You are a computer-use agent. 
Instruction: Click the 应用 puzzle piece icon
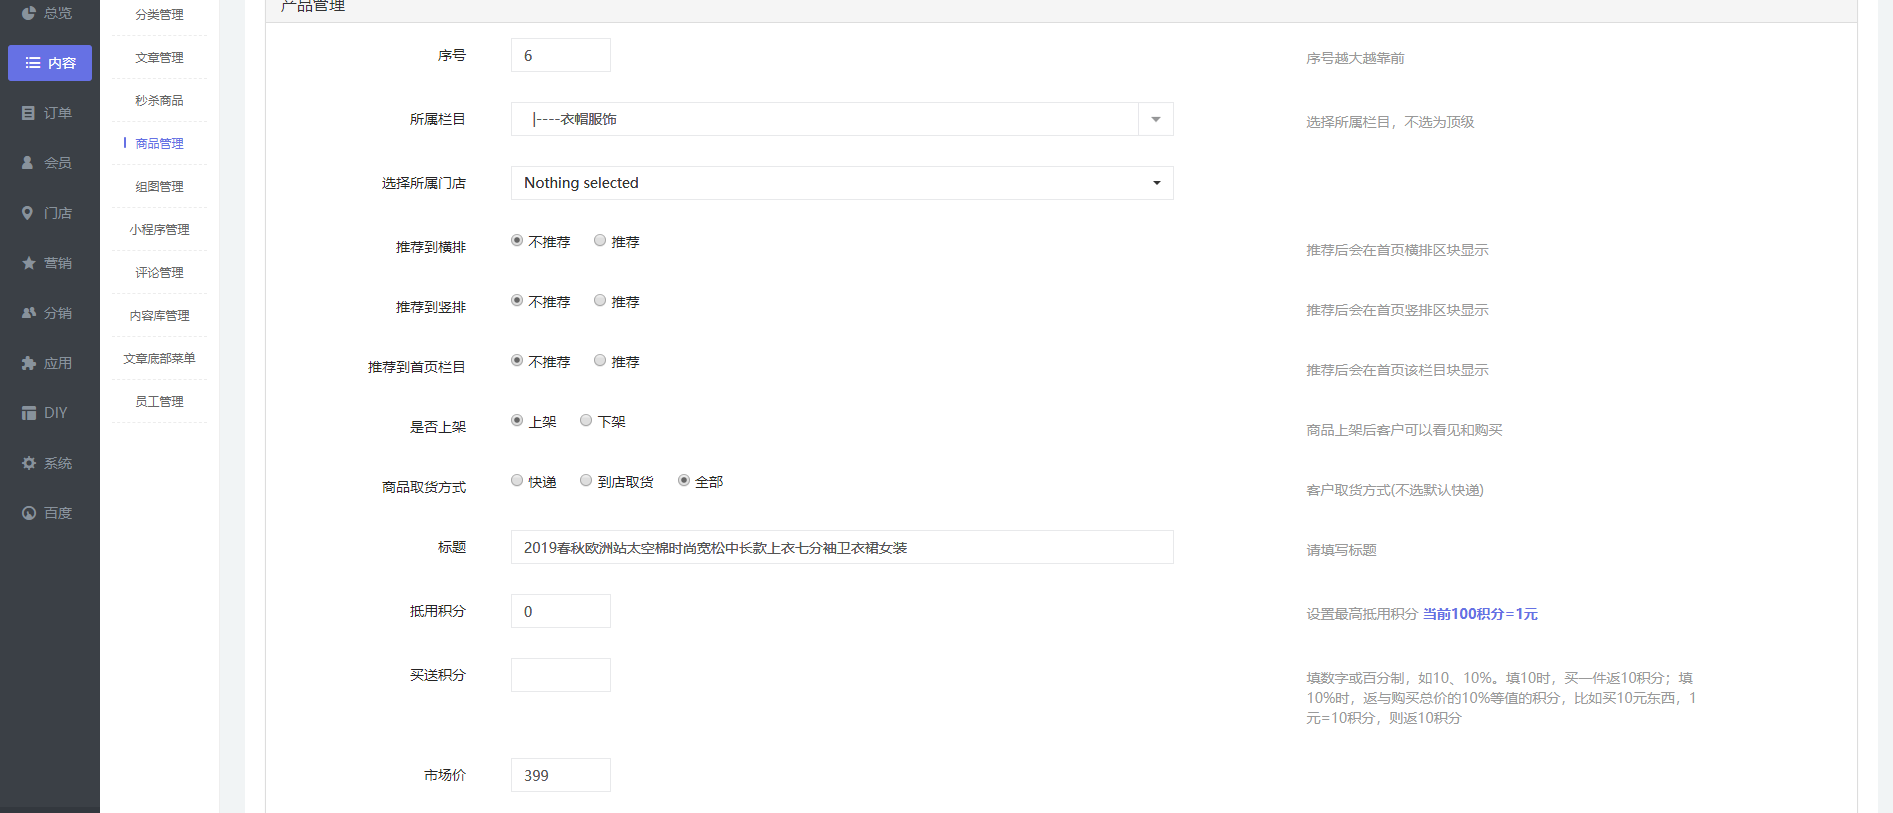click(29, 363)
